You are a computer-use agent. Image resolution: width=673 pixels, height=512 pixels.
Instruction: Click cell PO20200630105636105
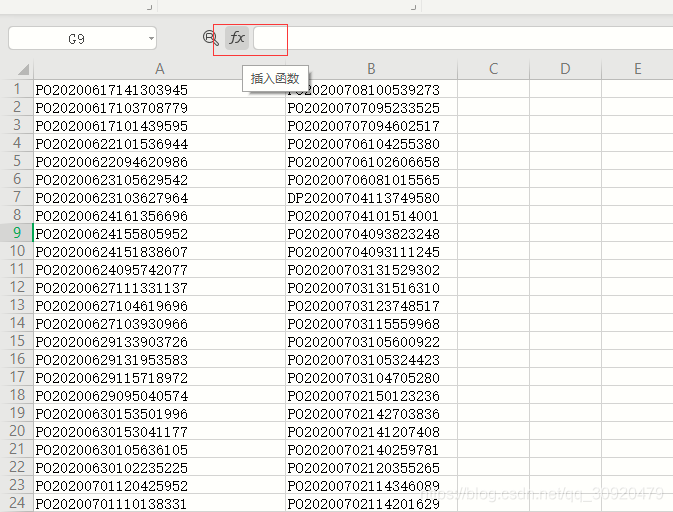coord(160,450)
